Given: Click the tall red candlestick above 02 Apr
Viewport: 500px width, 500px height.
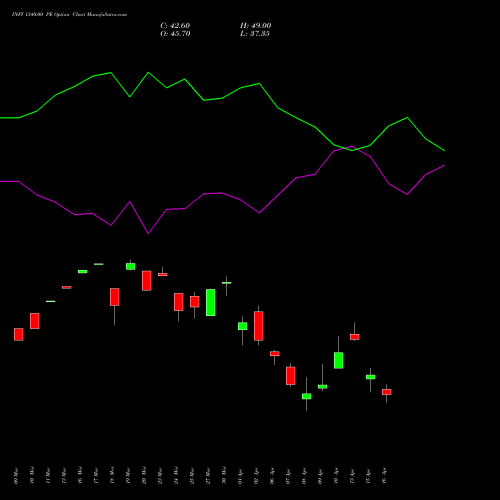Looking at the screenshot, I should pyautogui.click(x=259, y=326).
